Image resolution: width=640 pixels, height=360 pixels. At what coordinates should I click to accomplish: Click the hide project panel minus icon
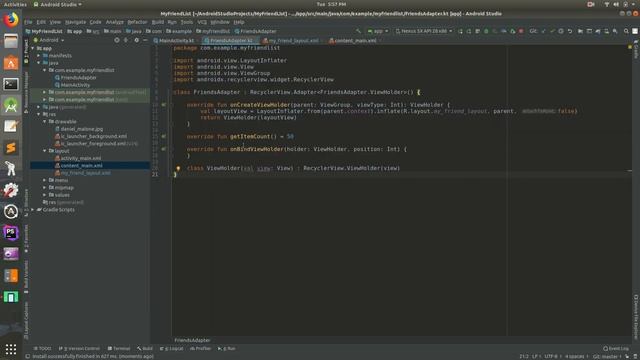(x=145, y=40)
